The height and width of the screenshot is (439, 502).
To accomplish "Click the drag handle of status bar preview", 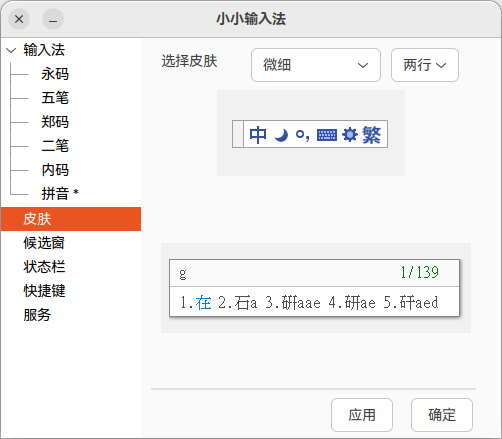I will [x=238, y=134].
